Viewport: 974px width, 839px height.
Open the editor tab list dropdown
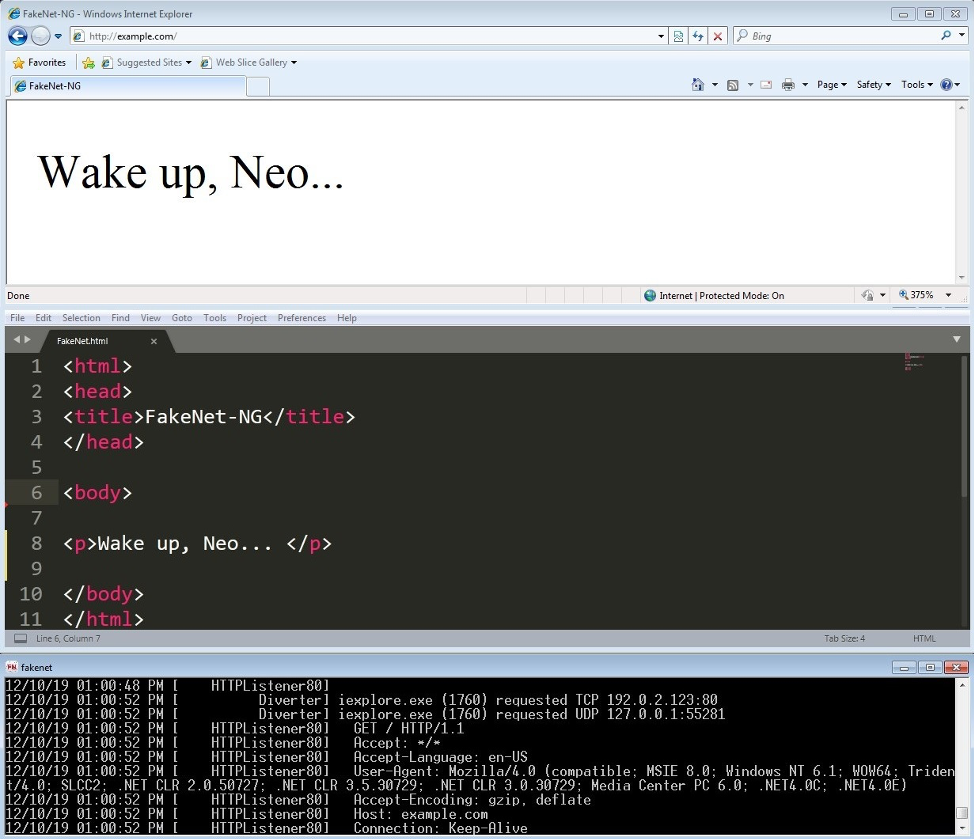click(957, 339)
